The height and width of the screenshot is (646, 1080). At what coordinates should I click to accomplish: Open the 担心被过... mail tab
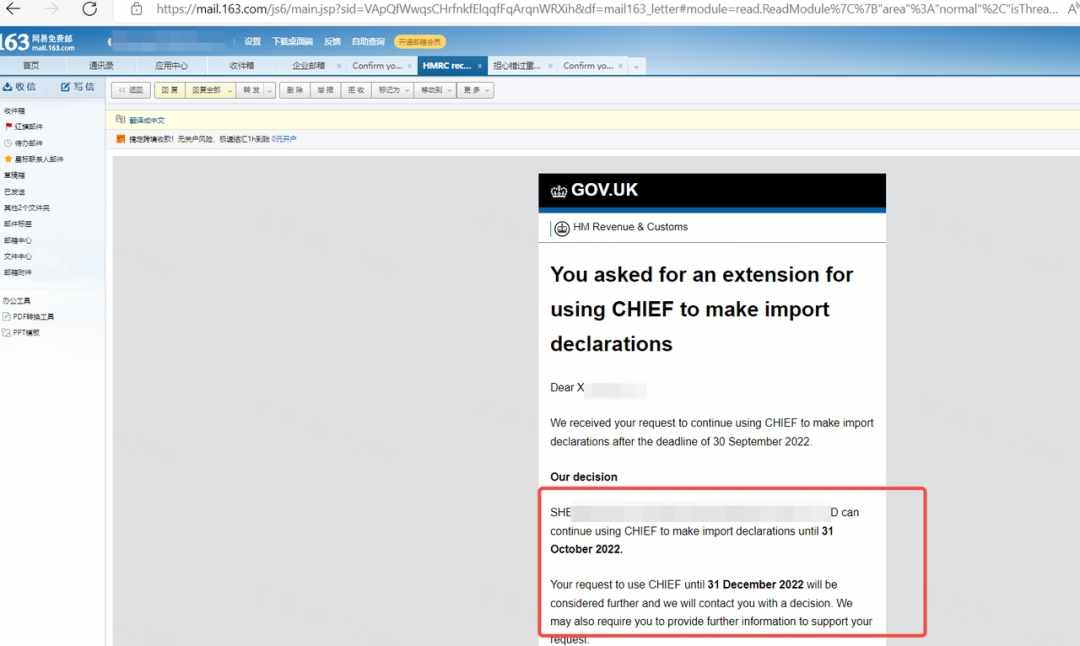tap(517, 65)
